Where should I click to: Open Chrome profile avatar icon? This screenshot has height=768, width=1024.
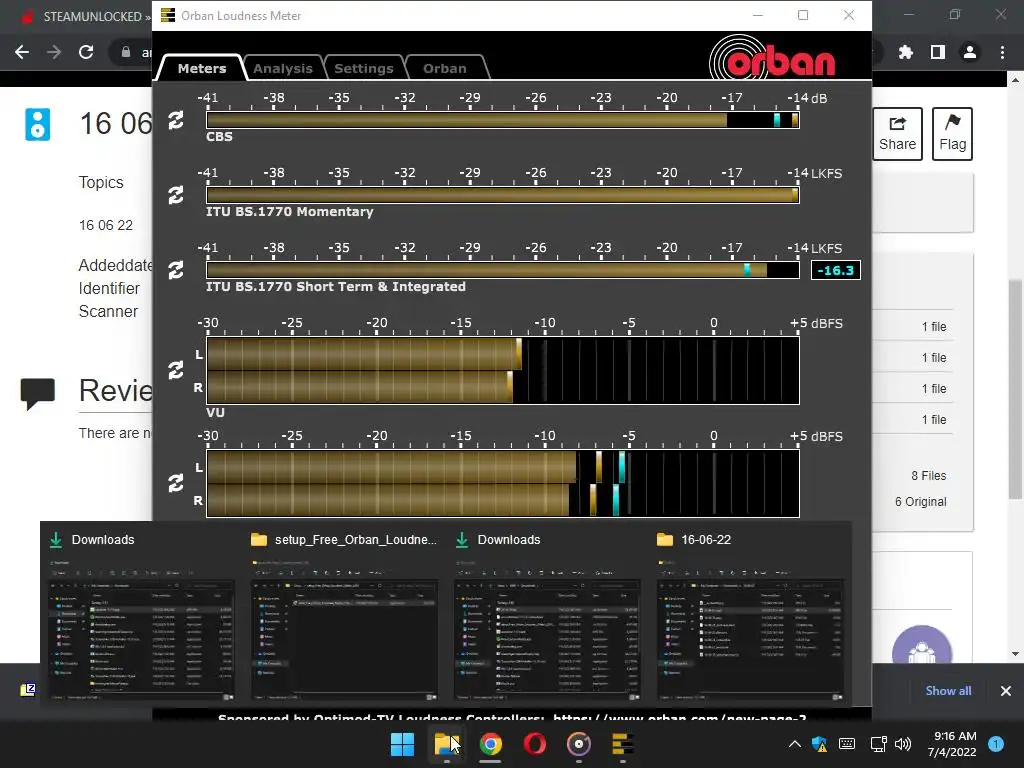(970, 52)
